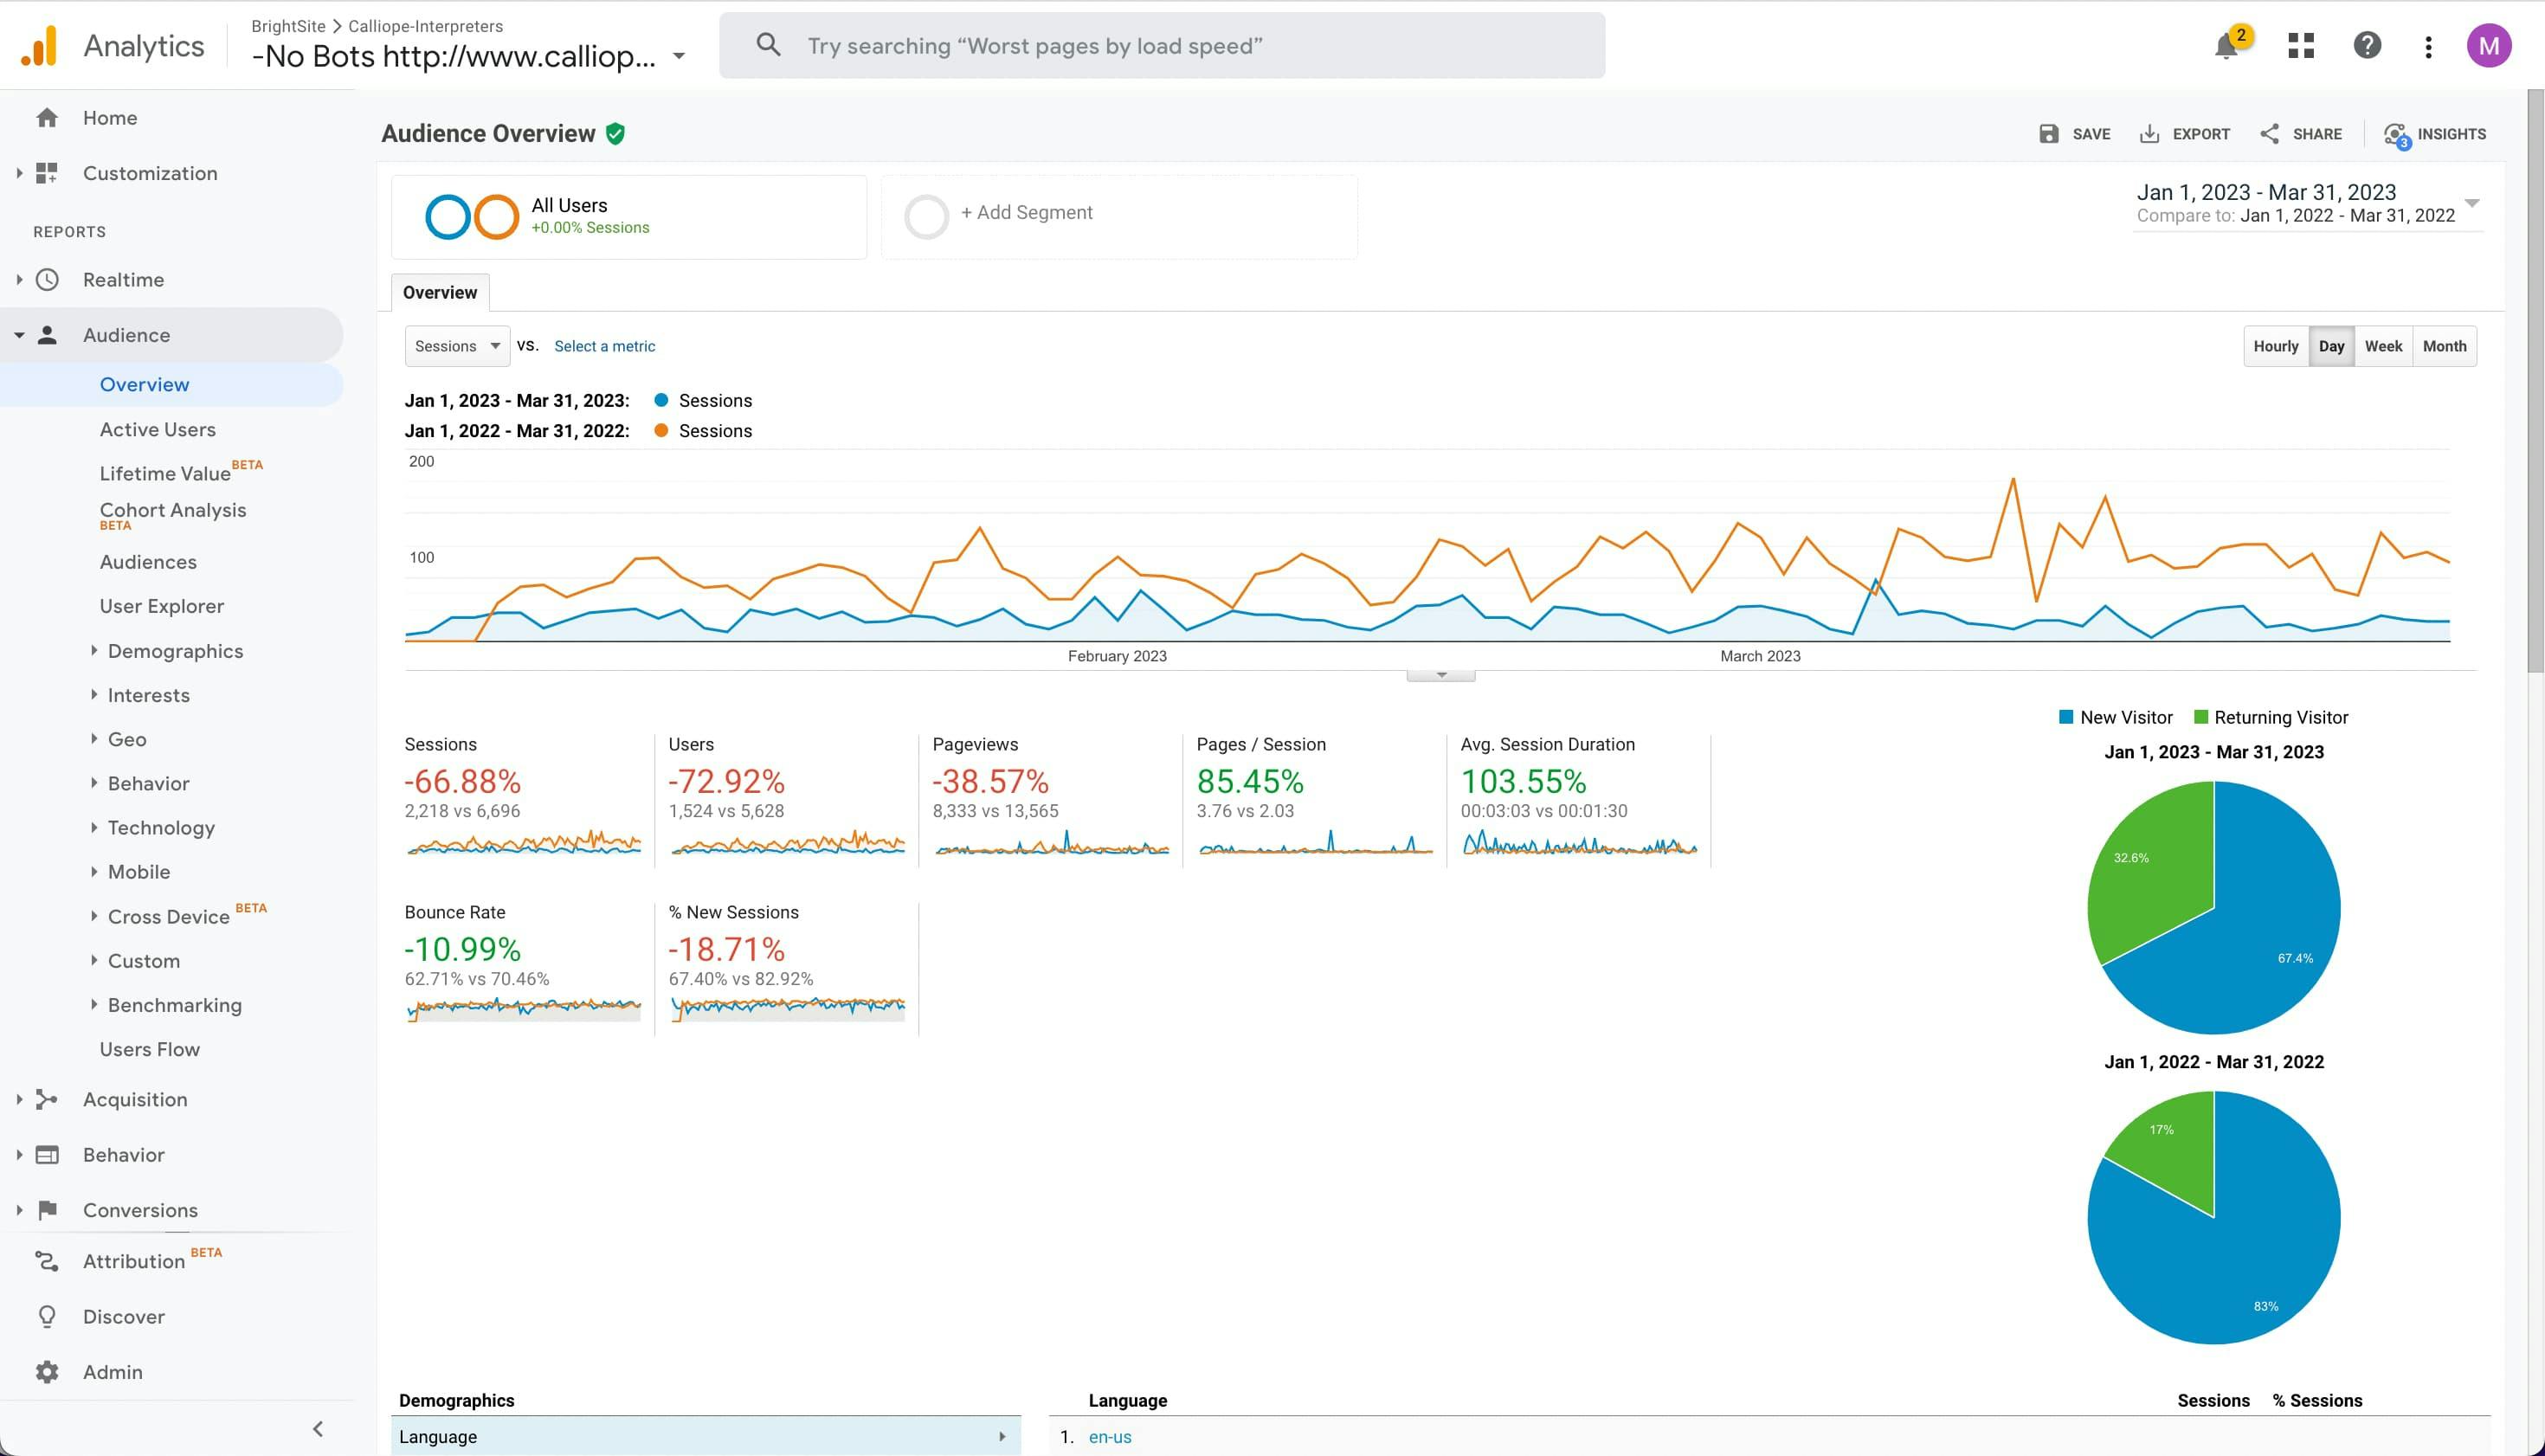Open the notifications bell
Screen dimensions: 2545x1456
(2226, 46)
